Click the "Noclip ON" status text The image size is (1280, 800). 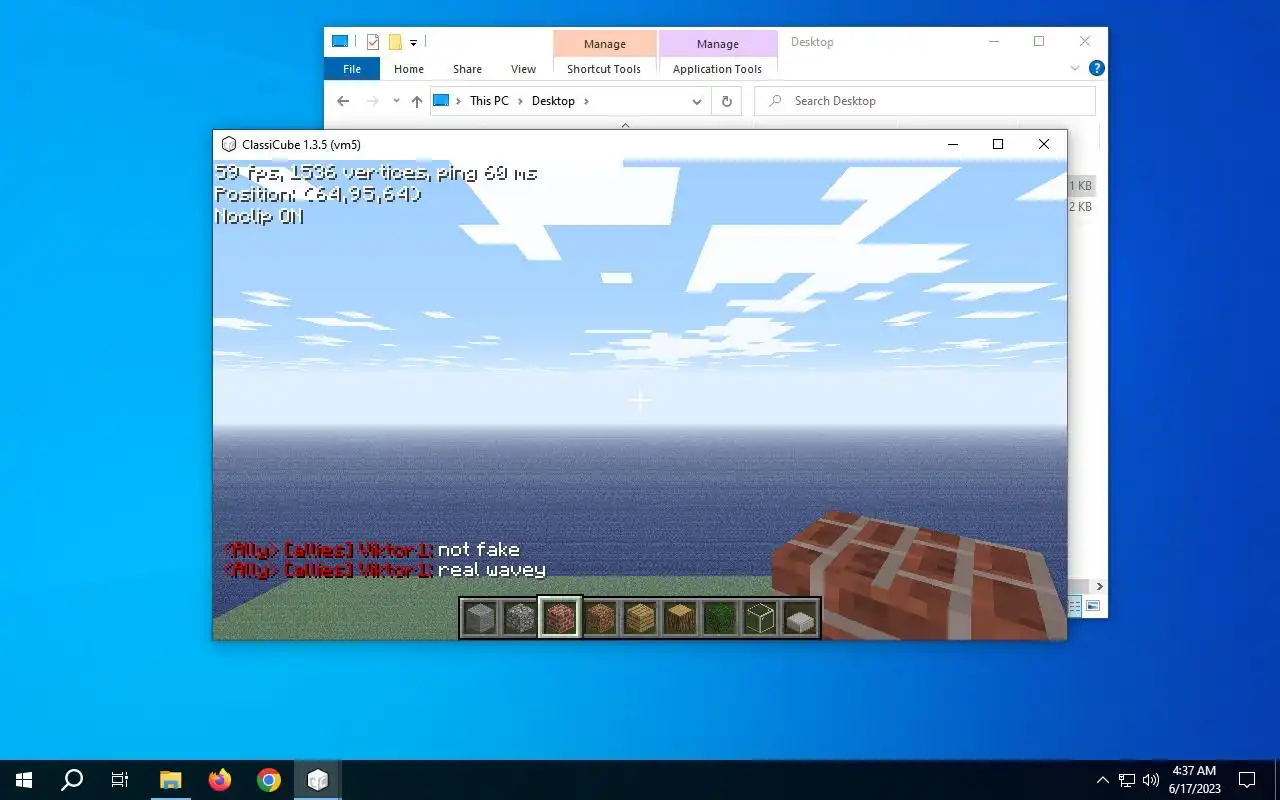tap(259, 216)
